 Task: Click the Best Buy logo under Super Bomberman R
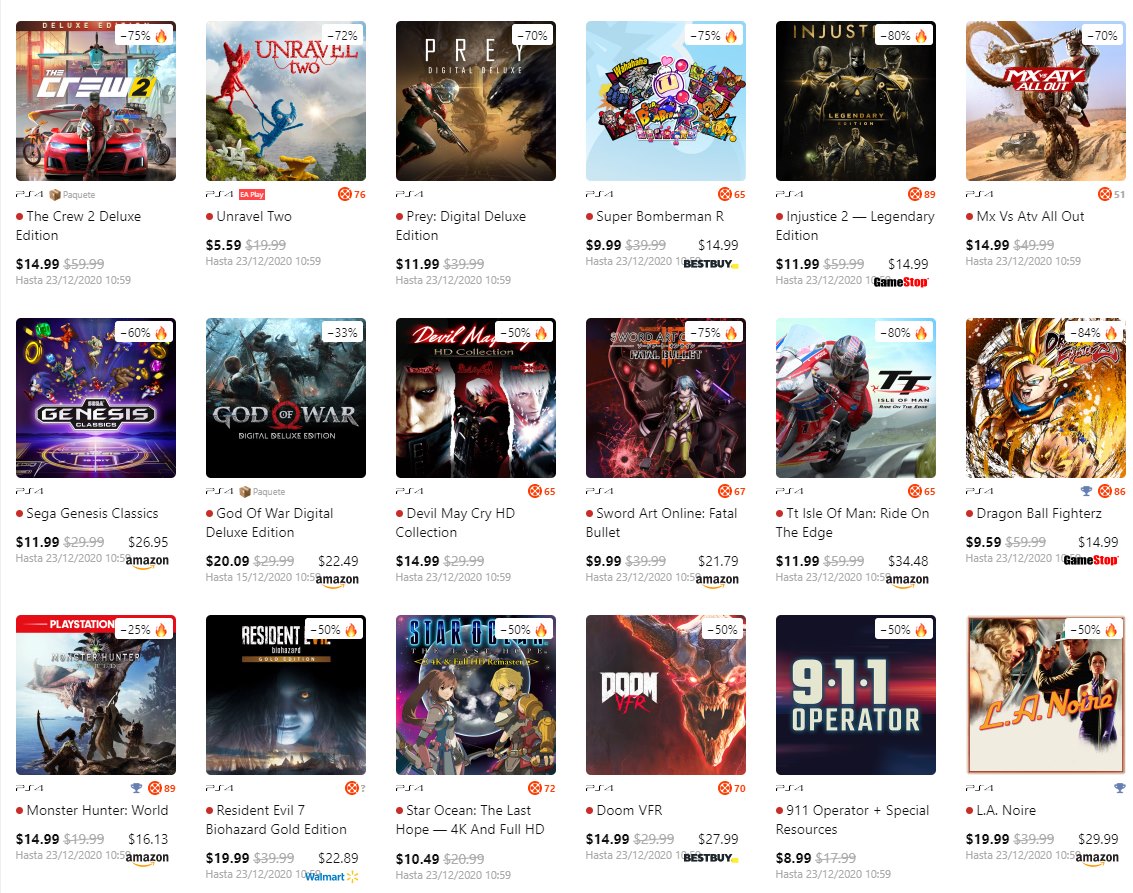[711, 264]
